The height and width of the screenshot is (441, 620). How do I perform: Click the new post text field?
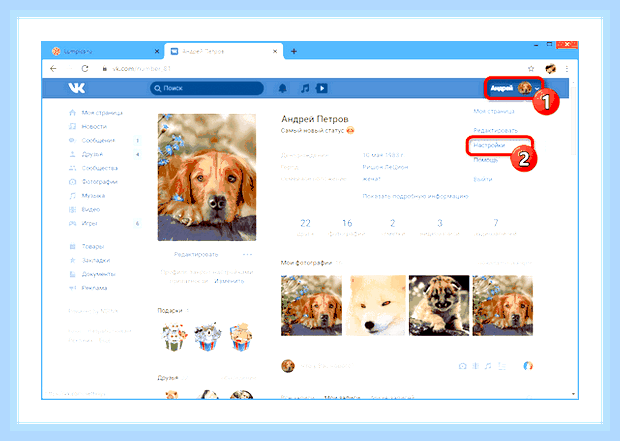[x=326, y=366]
